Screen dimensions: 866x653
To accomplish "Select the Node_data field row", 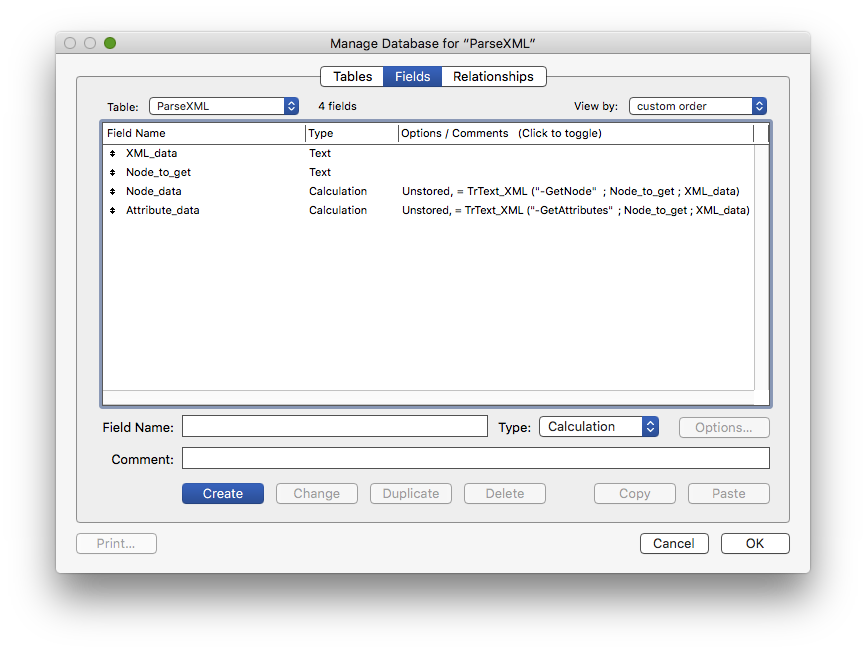I will pyautogui.click(x=428, y=191).
